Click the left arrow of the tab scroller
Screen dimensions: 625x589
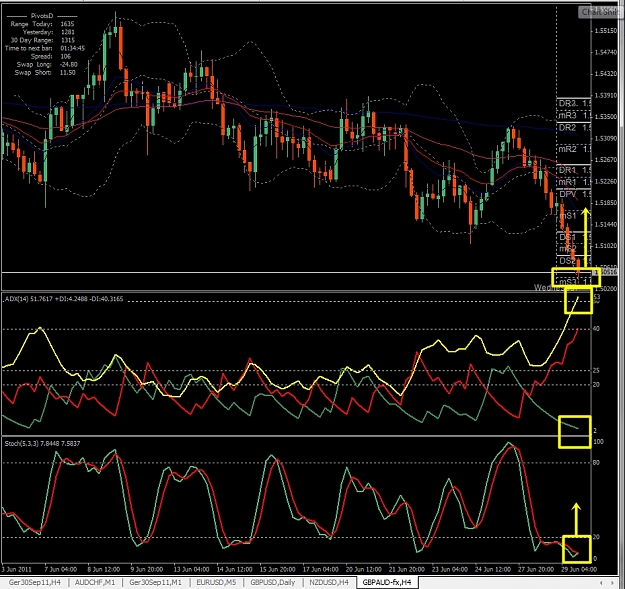[601, 583]
